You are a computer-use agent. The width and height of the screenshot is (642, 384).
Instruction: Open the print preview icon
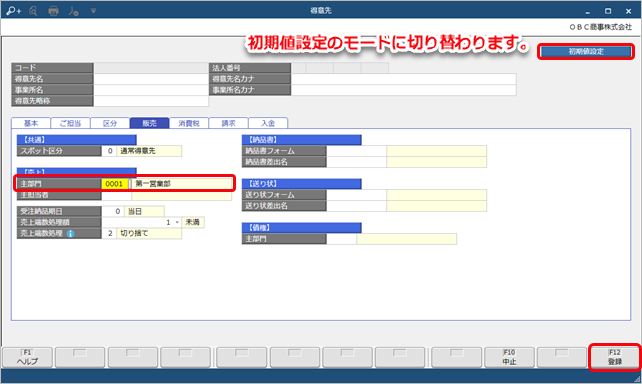(34, 11)
